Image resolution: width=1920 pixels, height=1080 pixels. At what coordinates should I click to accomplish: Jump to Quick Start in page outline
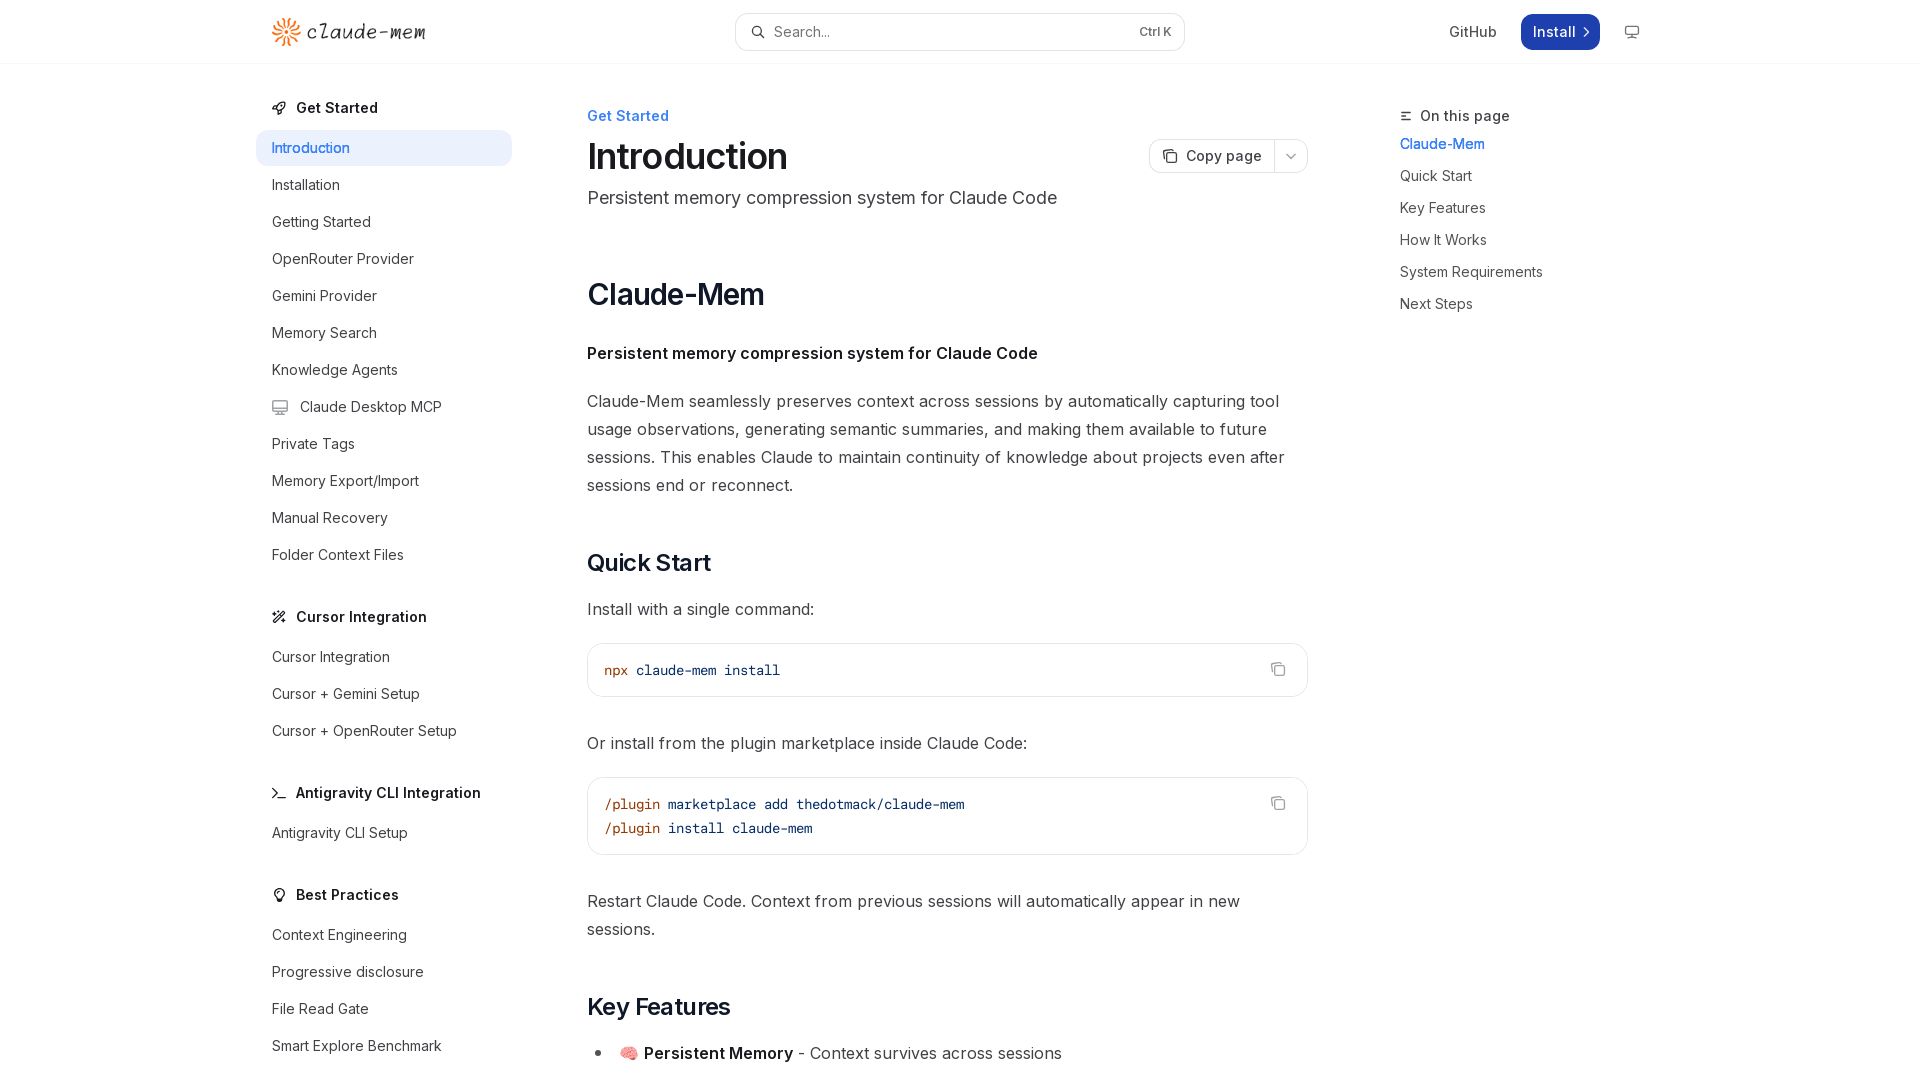coord(1436,176)
